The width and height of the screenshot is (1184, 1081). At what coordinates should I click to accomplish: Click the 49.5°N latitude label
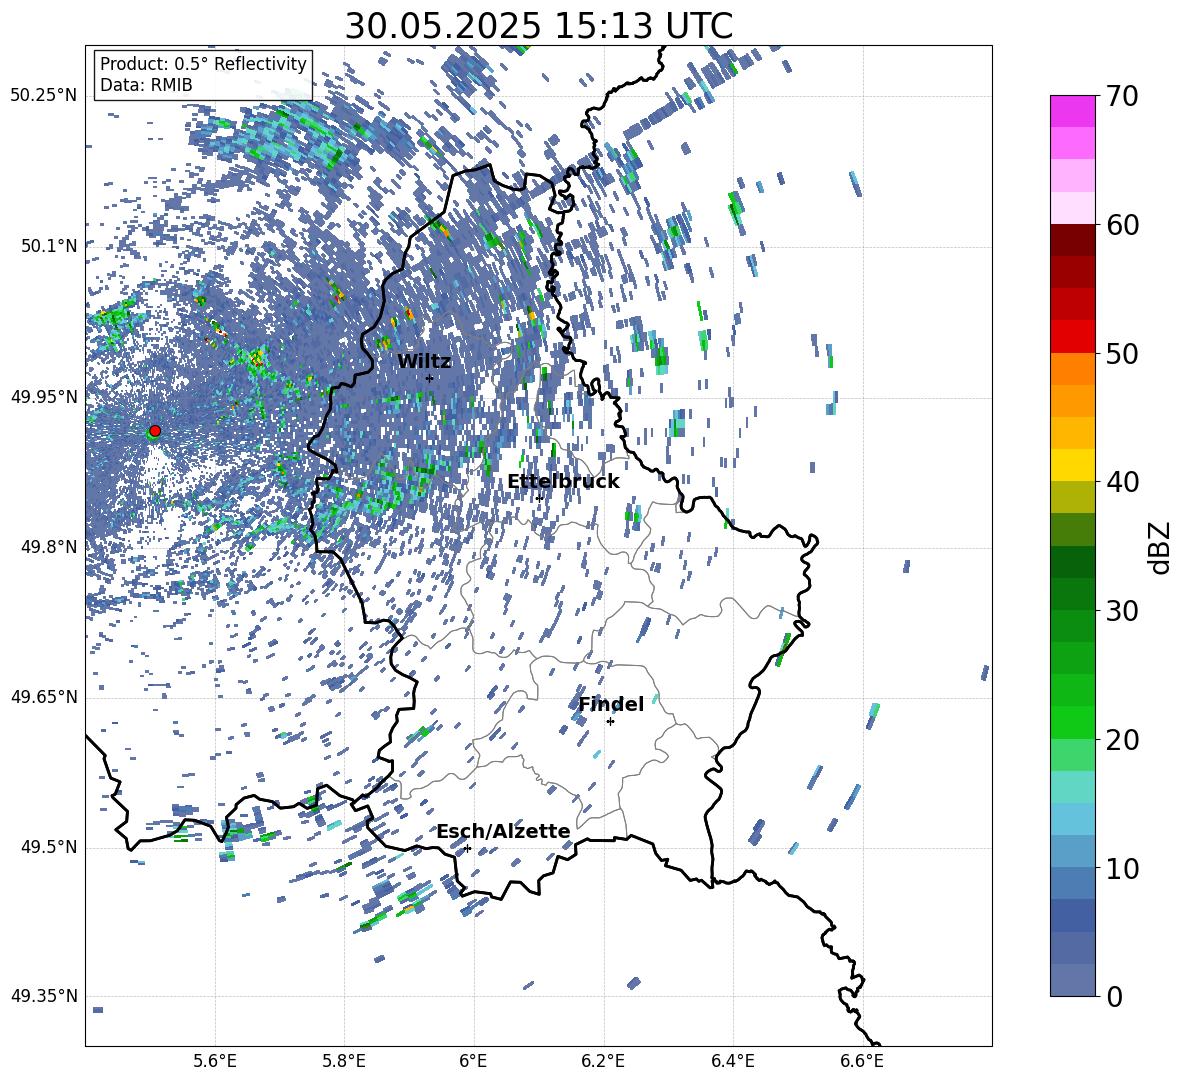(50, 847)
